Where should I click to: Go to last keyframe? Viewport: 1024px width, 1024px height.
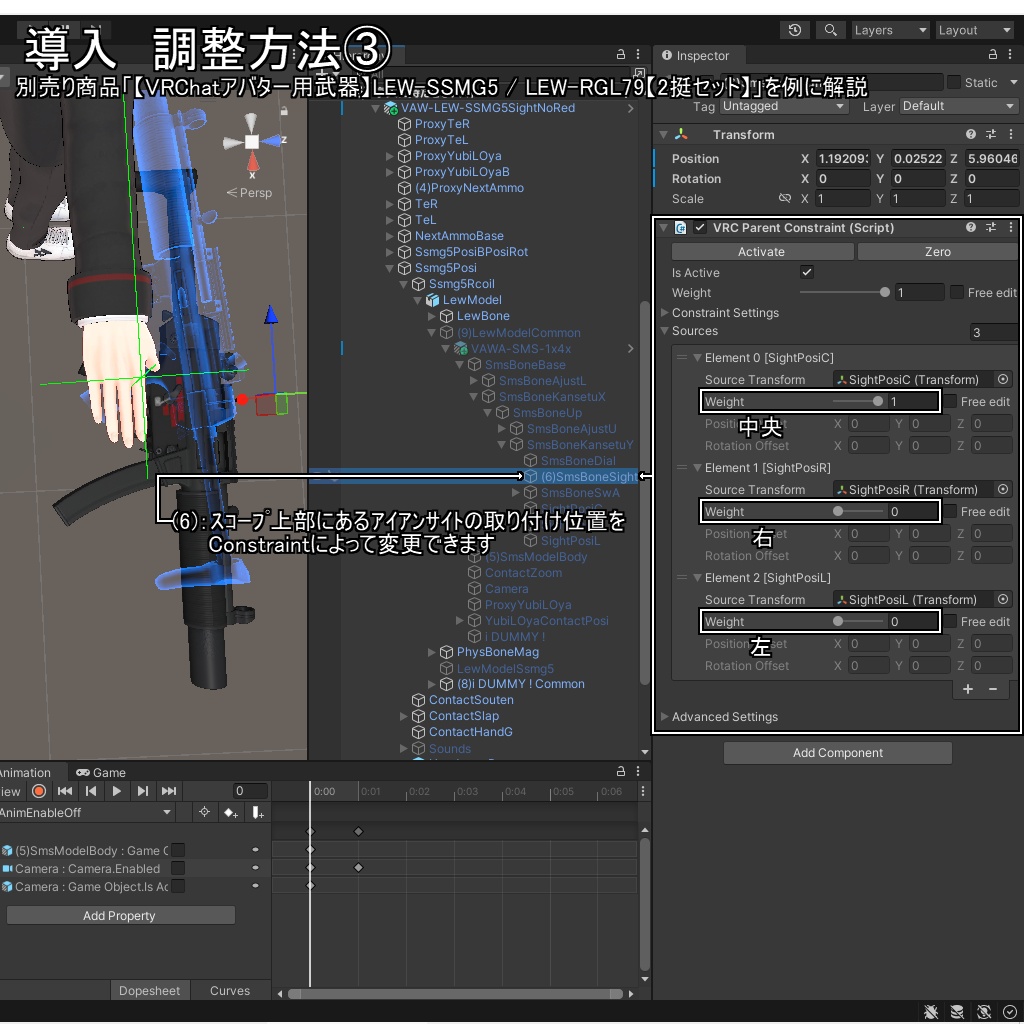[168, 791]
